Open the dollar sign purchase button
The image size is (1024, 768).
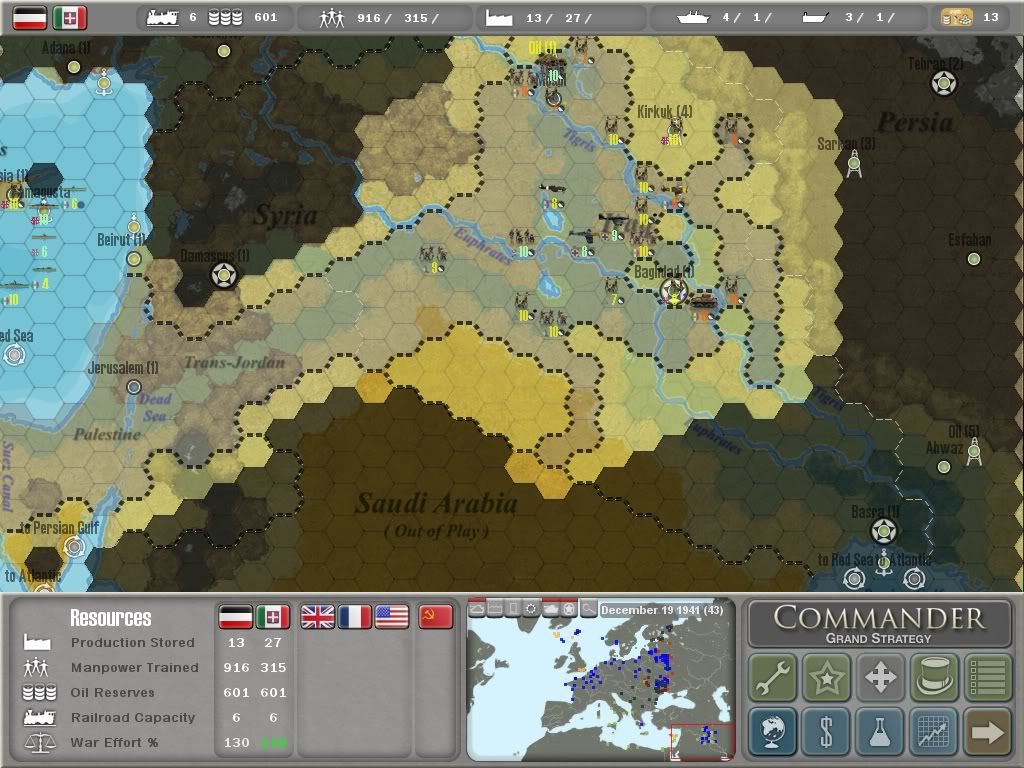(x=826, y=731)
